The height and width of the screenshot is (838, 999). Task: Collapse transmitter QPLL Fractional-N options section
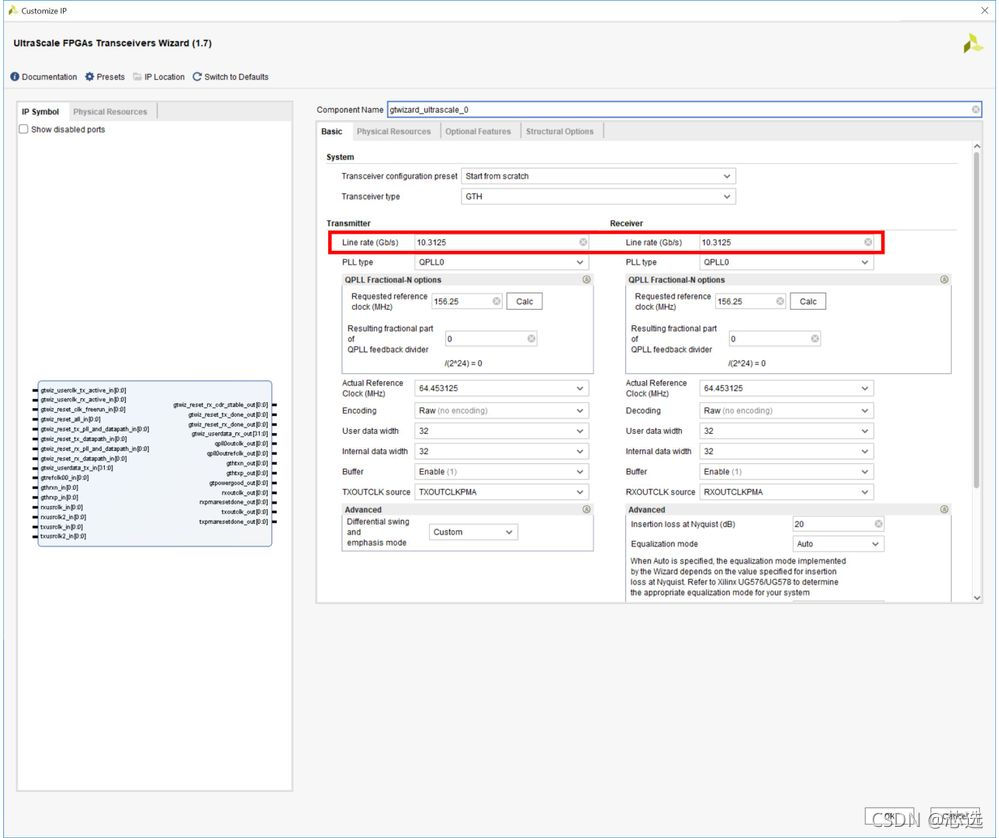pos(586,280)
